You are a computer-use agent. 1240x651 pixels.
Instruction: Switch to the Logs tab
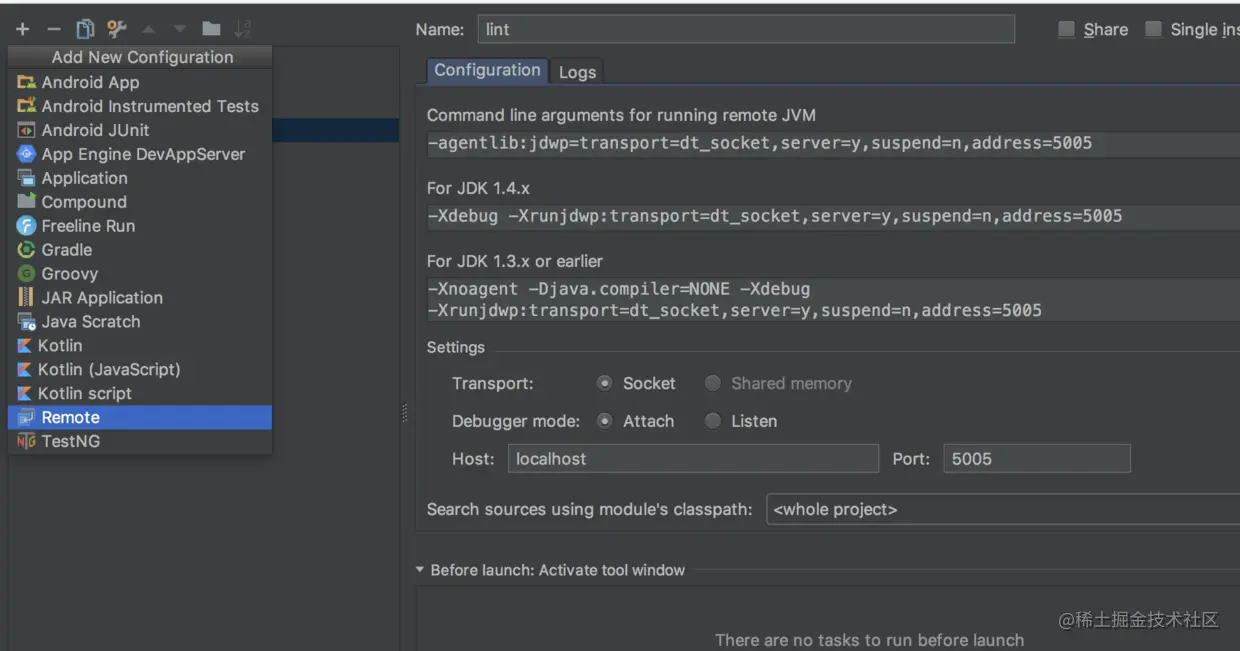coord(577,72)
